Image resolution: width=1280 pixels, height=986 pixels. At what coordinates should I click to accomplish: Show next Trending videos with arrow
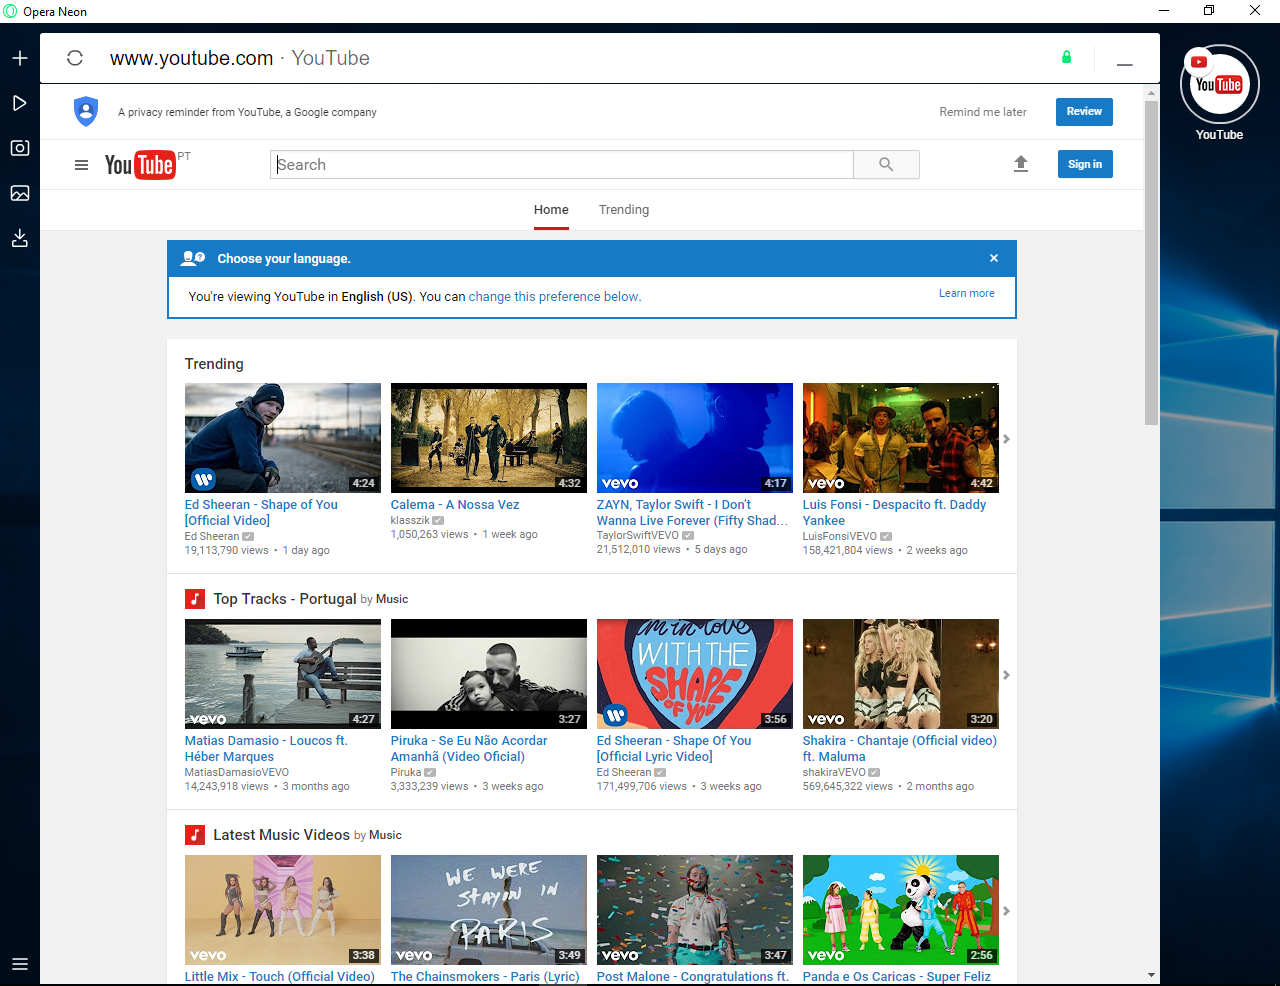(x=1006, y=439)
